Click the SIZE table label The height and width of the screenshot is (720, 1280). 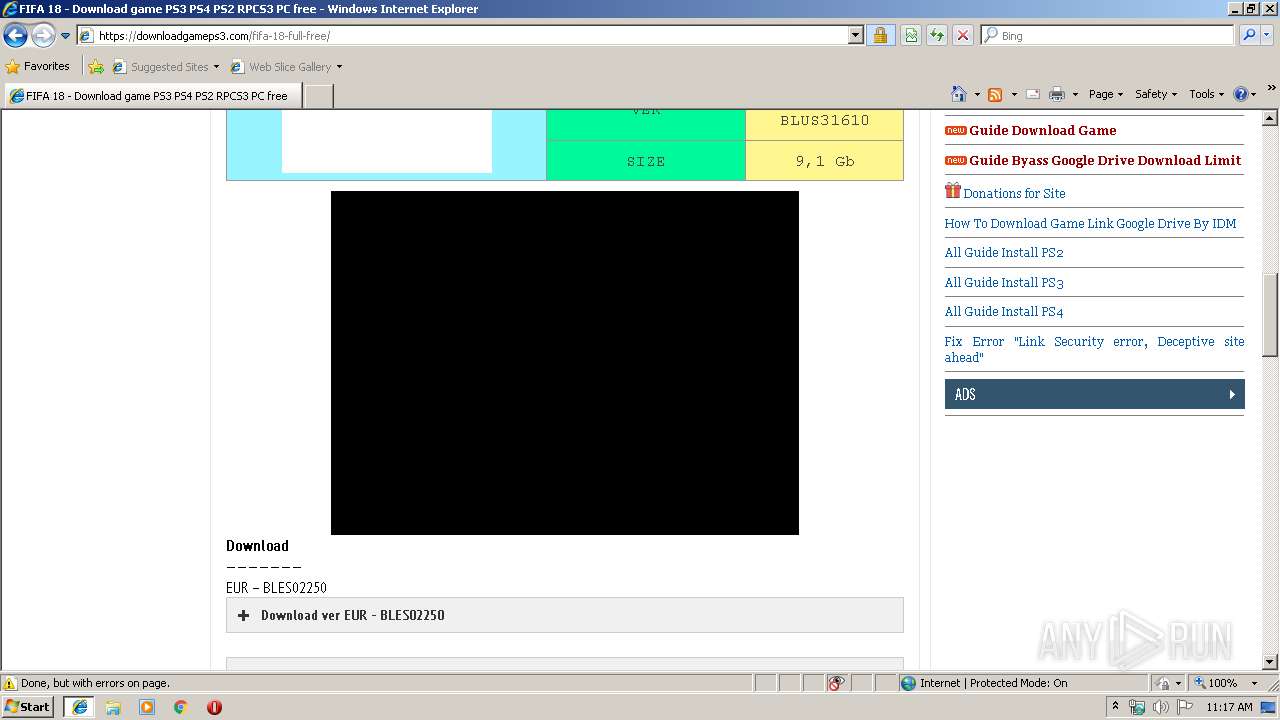pos(646,161)
